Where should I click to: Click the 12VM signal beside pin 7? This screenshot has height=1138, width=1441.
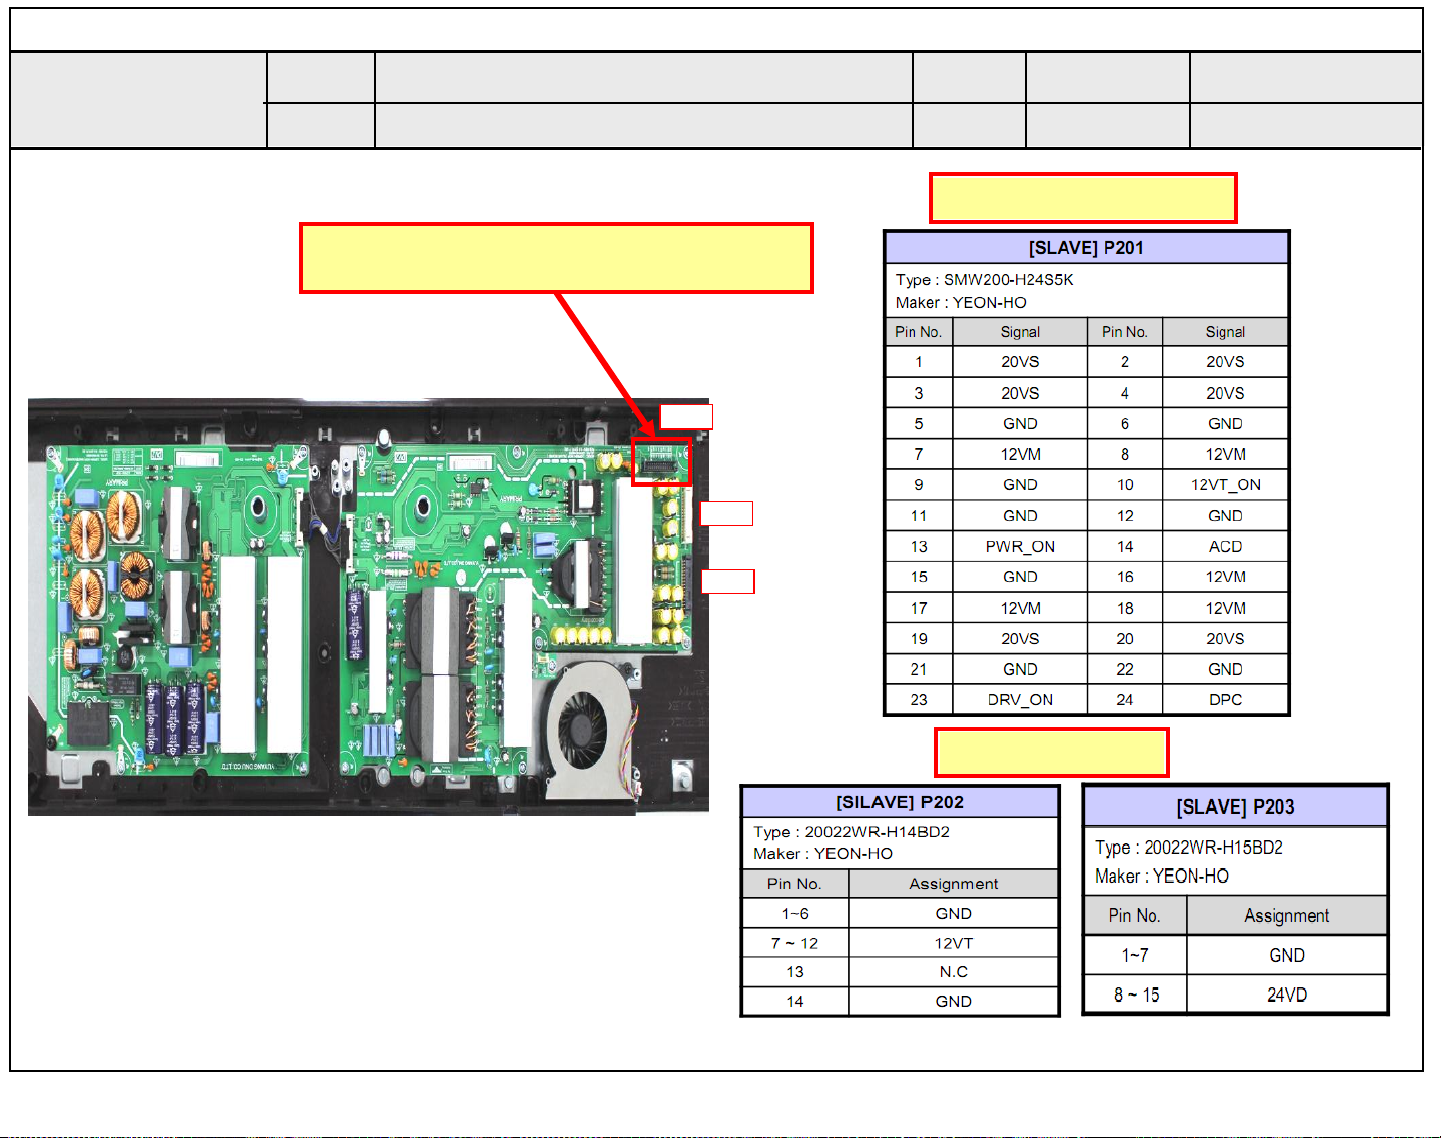pos(1020,454)
